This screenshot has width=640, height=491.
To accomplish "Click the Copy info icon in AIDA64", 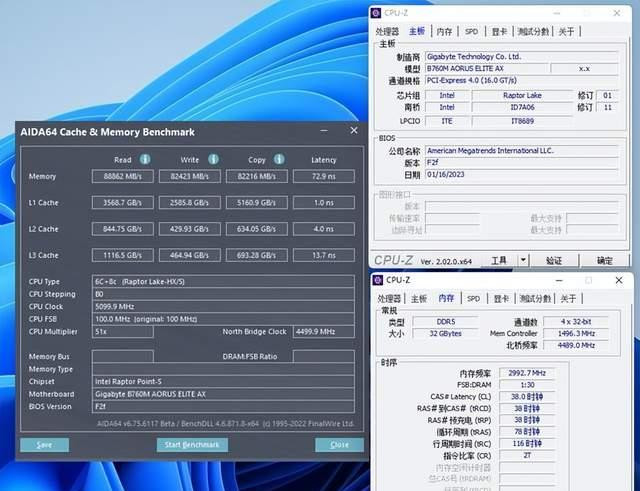I will click(279, 159).
